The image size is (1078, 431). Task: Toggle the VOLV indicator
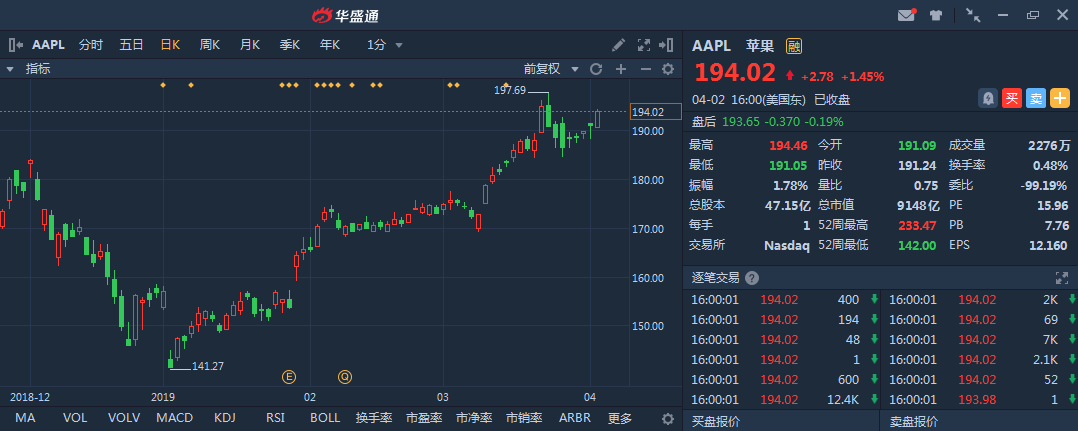tap(124, 418)
